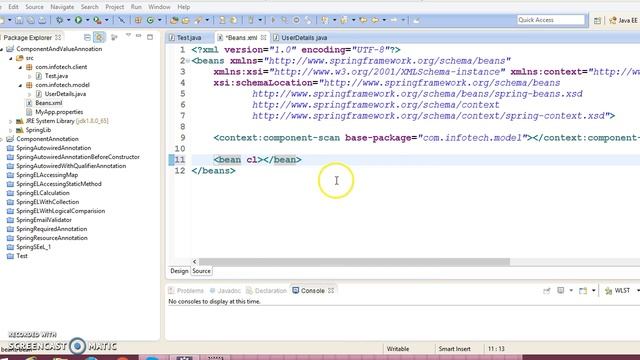Click the Save All toolbar icon

point(31,20)
